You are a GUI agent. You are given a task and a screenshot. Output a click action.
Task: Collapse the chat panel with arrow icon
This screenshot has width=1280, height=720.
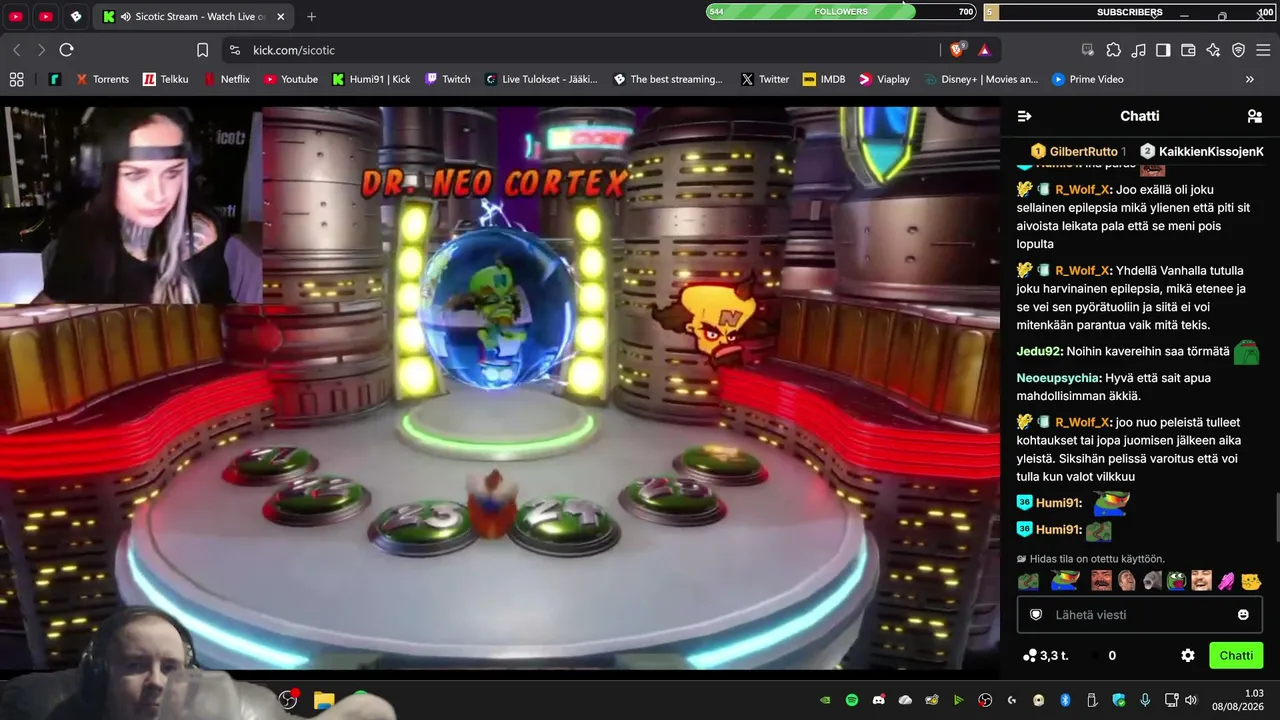point(1024,116)
